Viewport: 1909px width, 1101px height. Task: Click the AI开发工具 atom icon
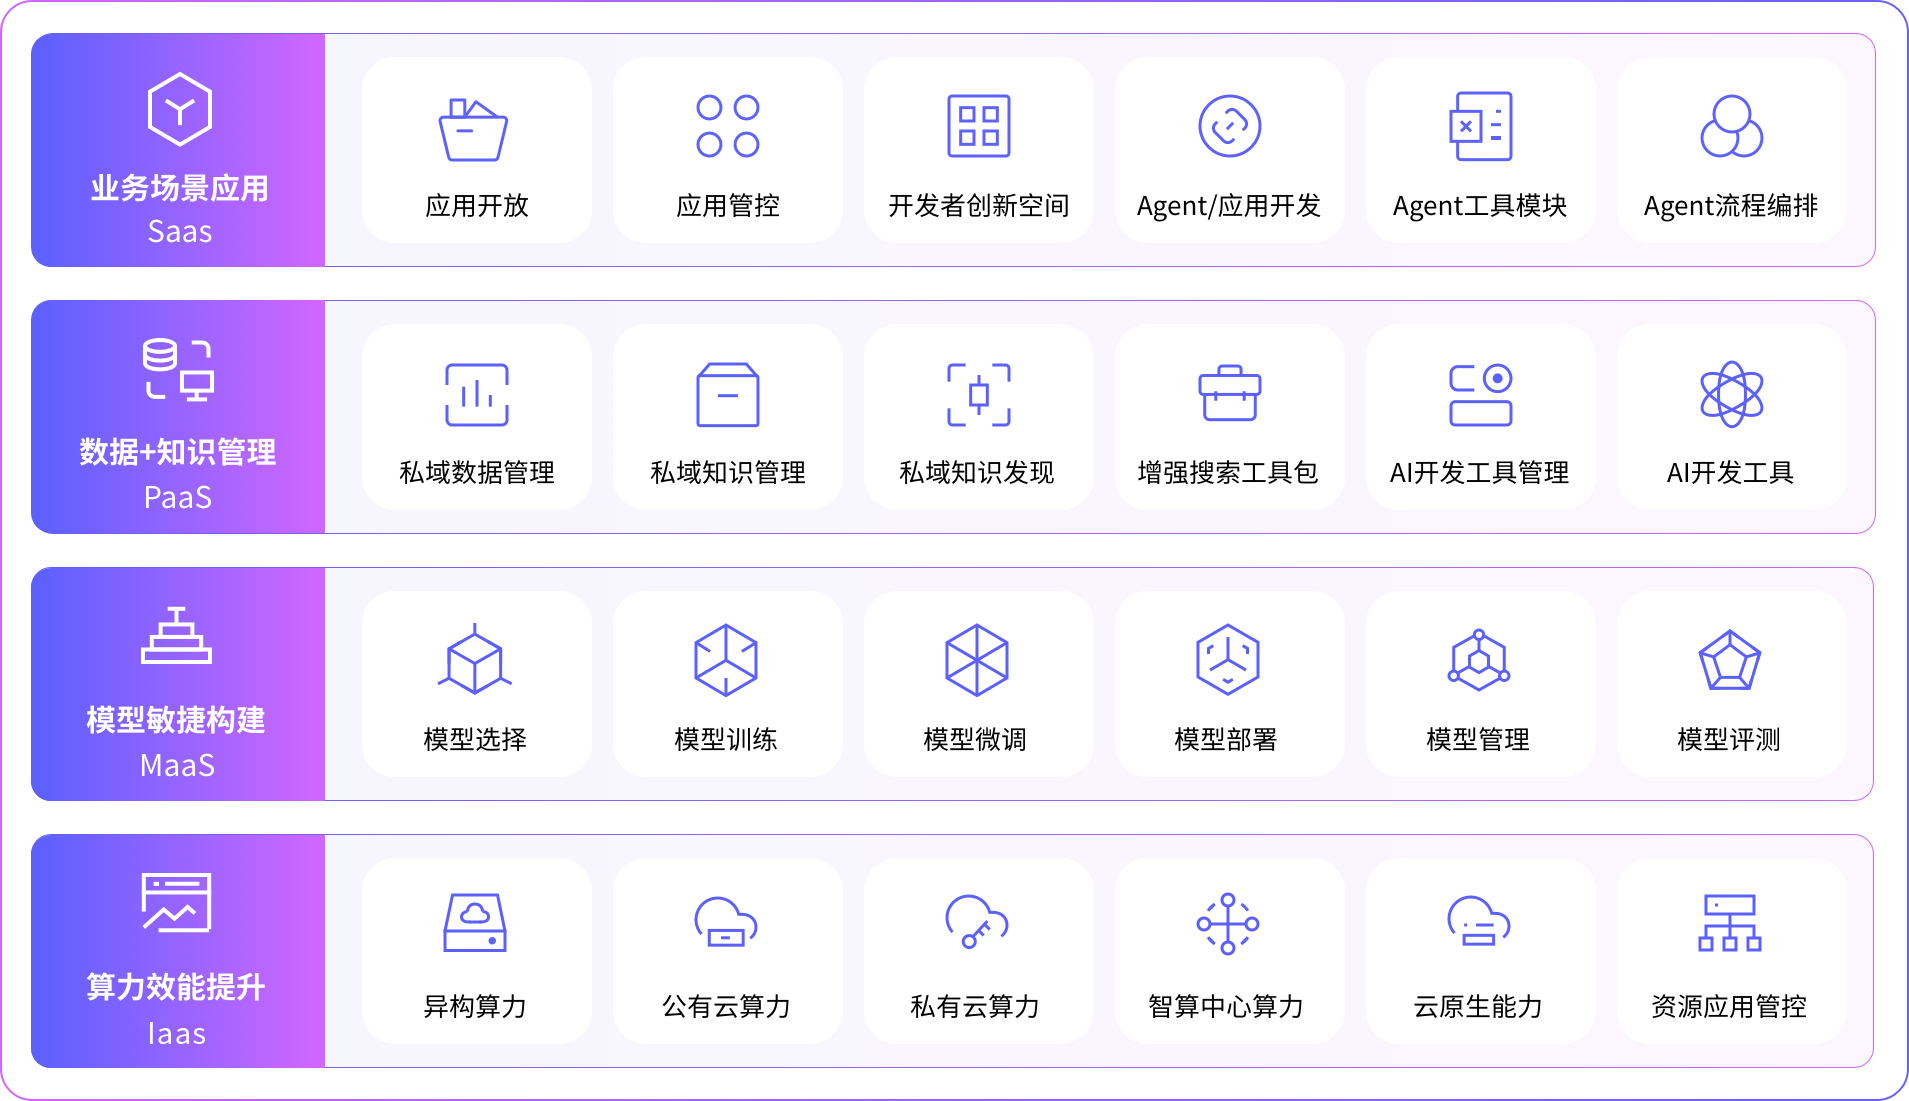[x=1730, y=394]
